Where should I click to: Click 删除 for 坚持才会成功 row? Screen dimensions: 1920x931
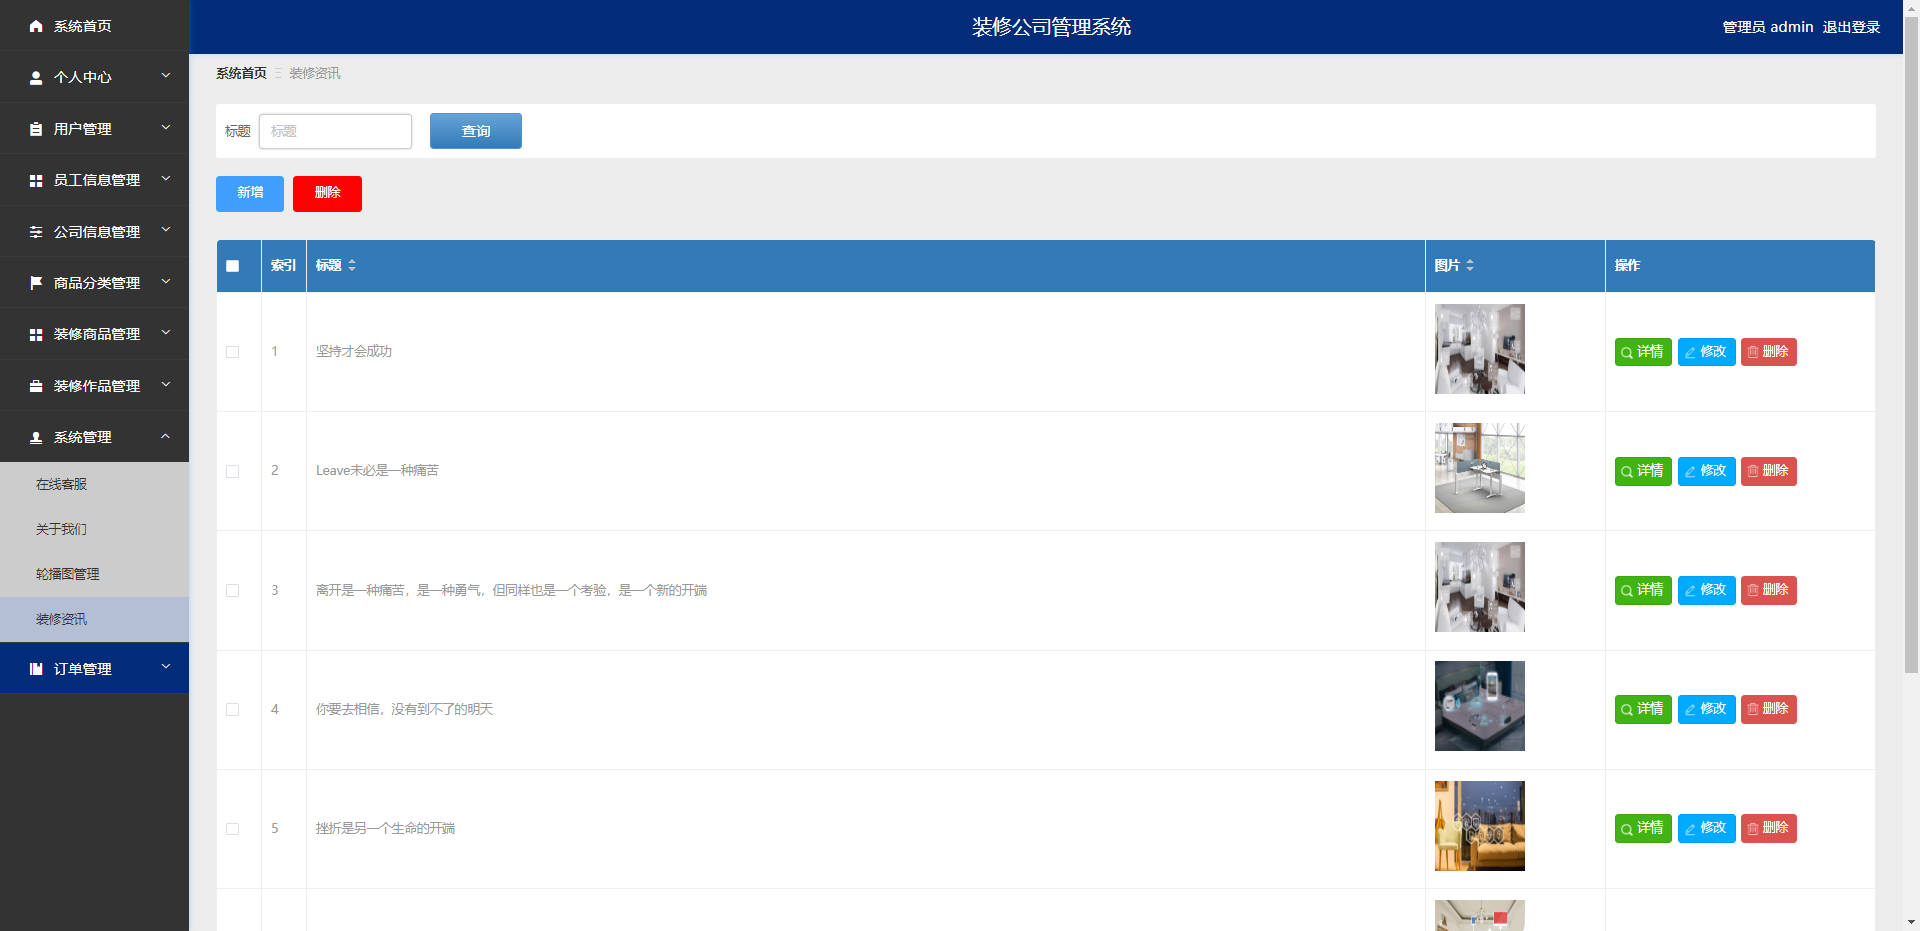1768,352
